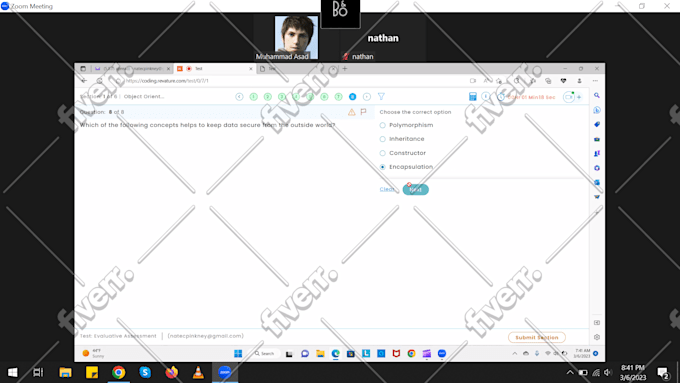Screen dimensions: 680x383
Task: Flag this question with flag icon
Action: [x=363, y=112]
